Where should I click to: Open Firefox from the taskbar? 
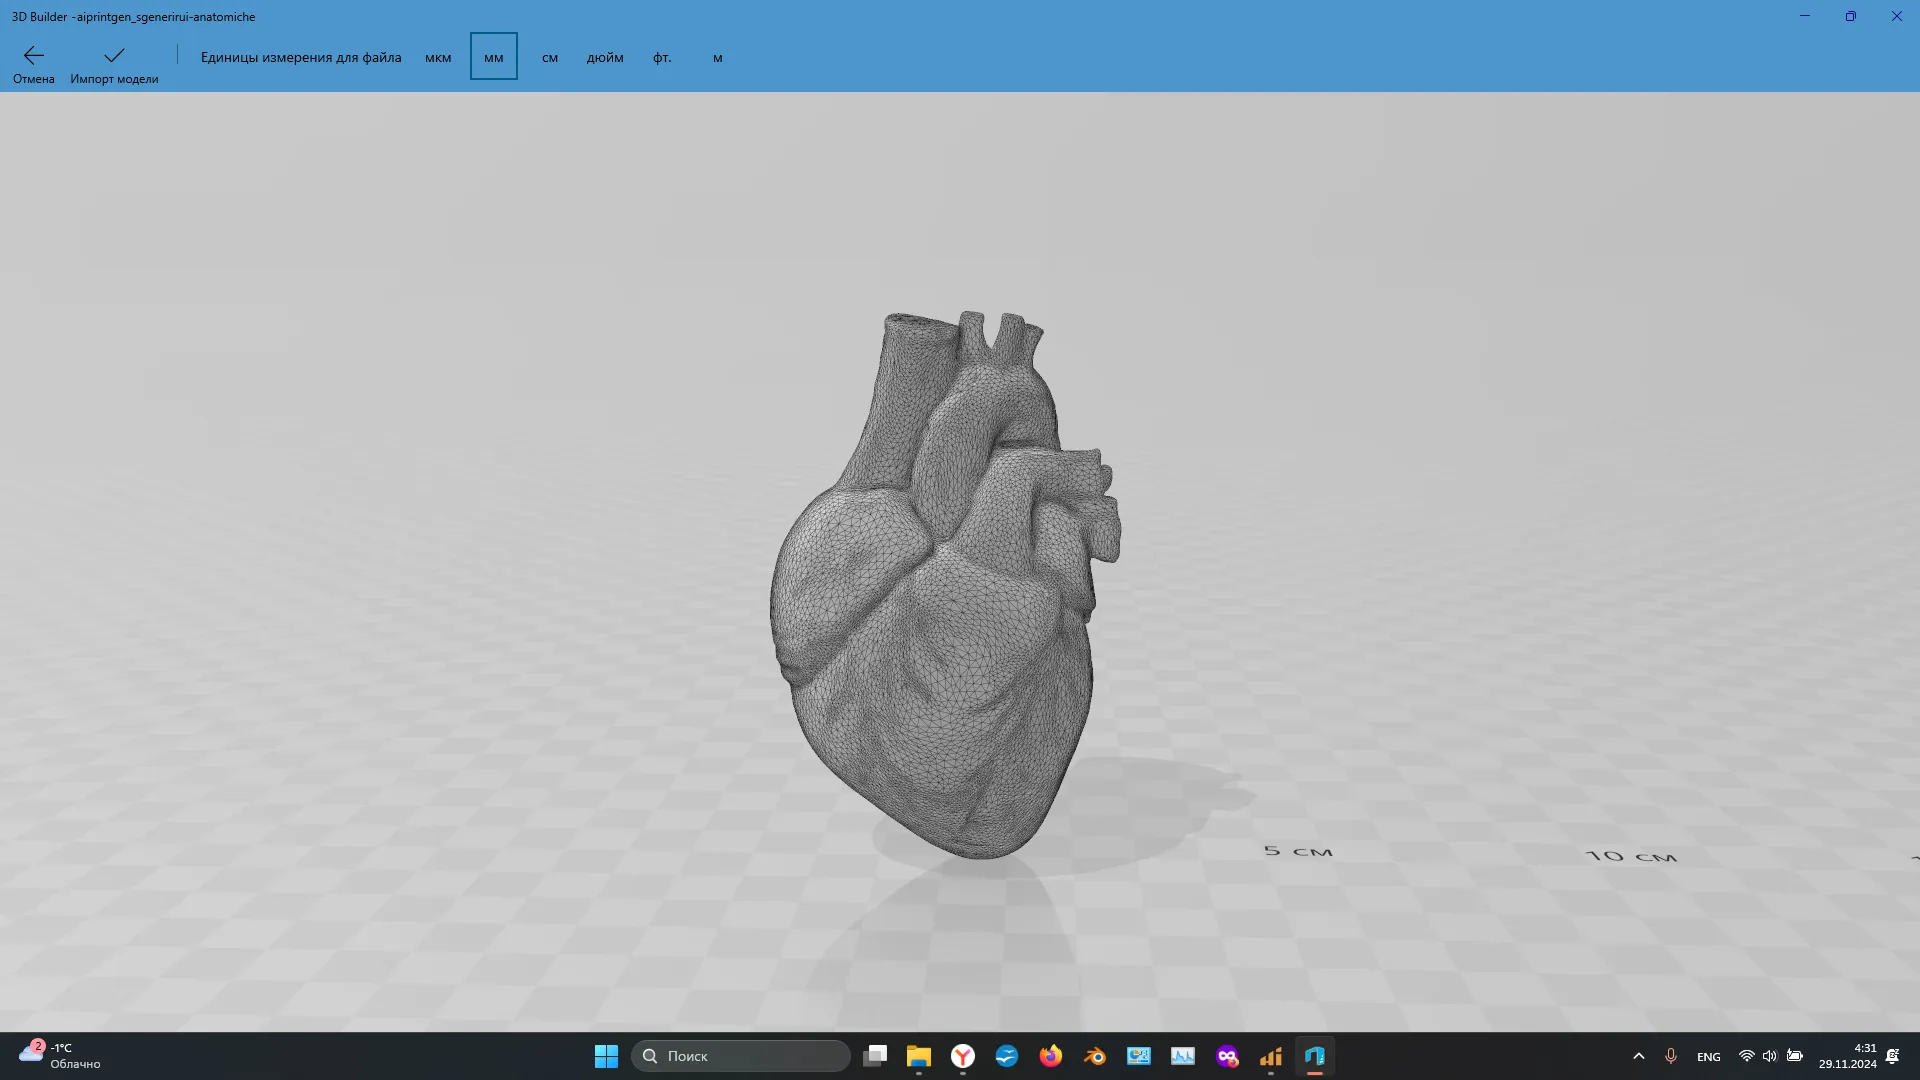click(x=1050, y=1056)
